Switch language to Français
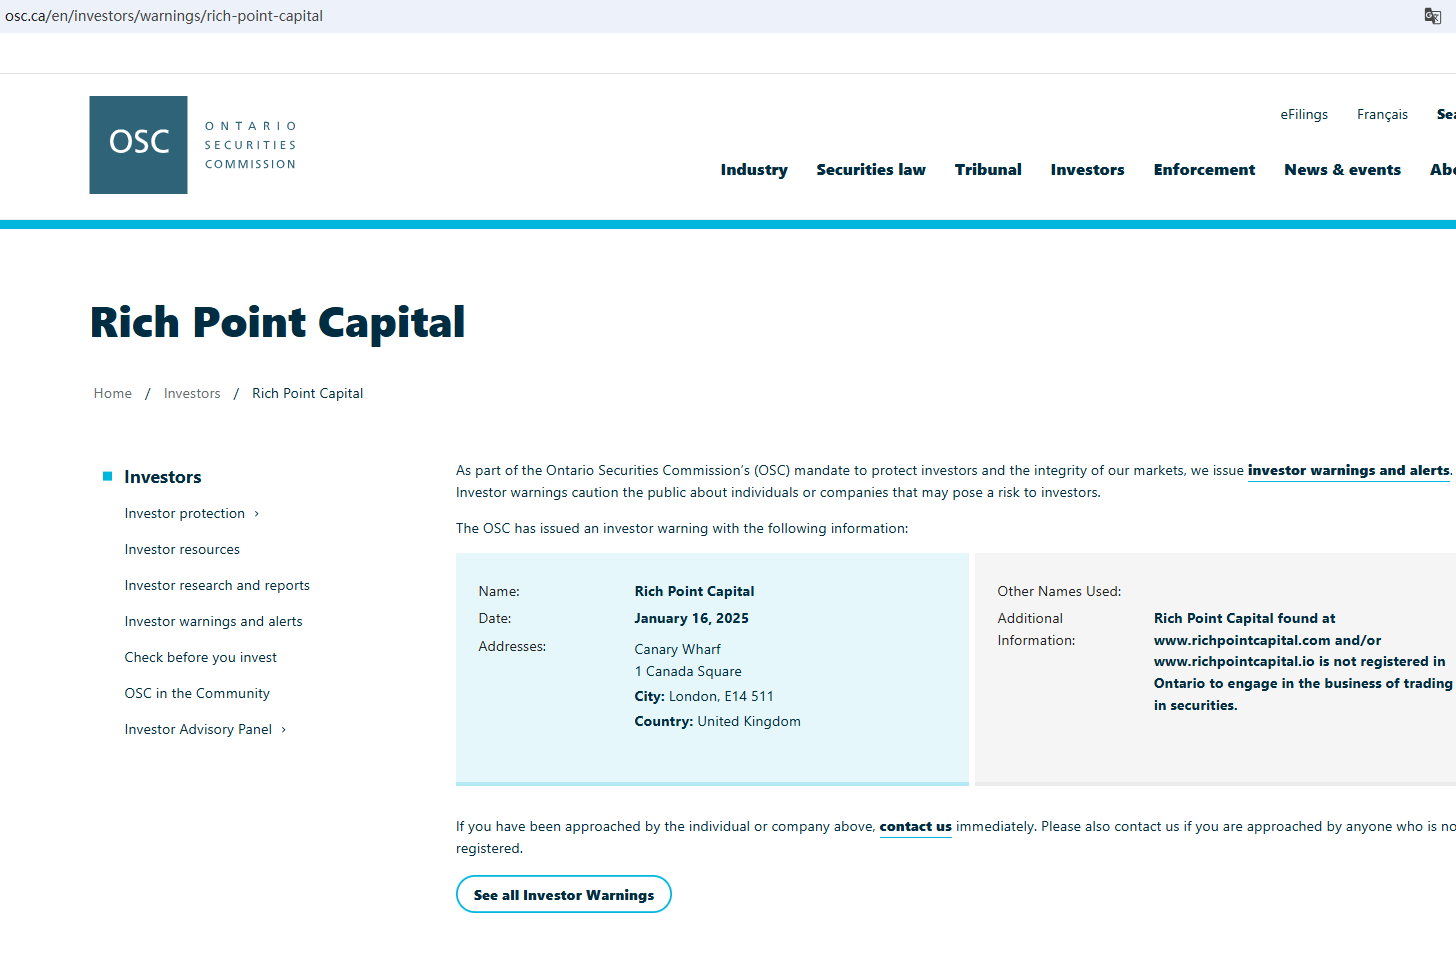Viewport: 1456px width, 974px height. coord(1382,115)
